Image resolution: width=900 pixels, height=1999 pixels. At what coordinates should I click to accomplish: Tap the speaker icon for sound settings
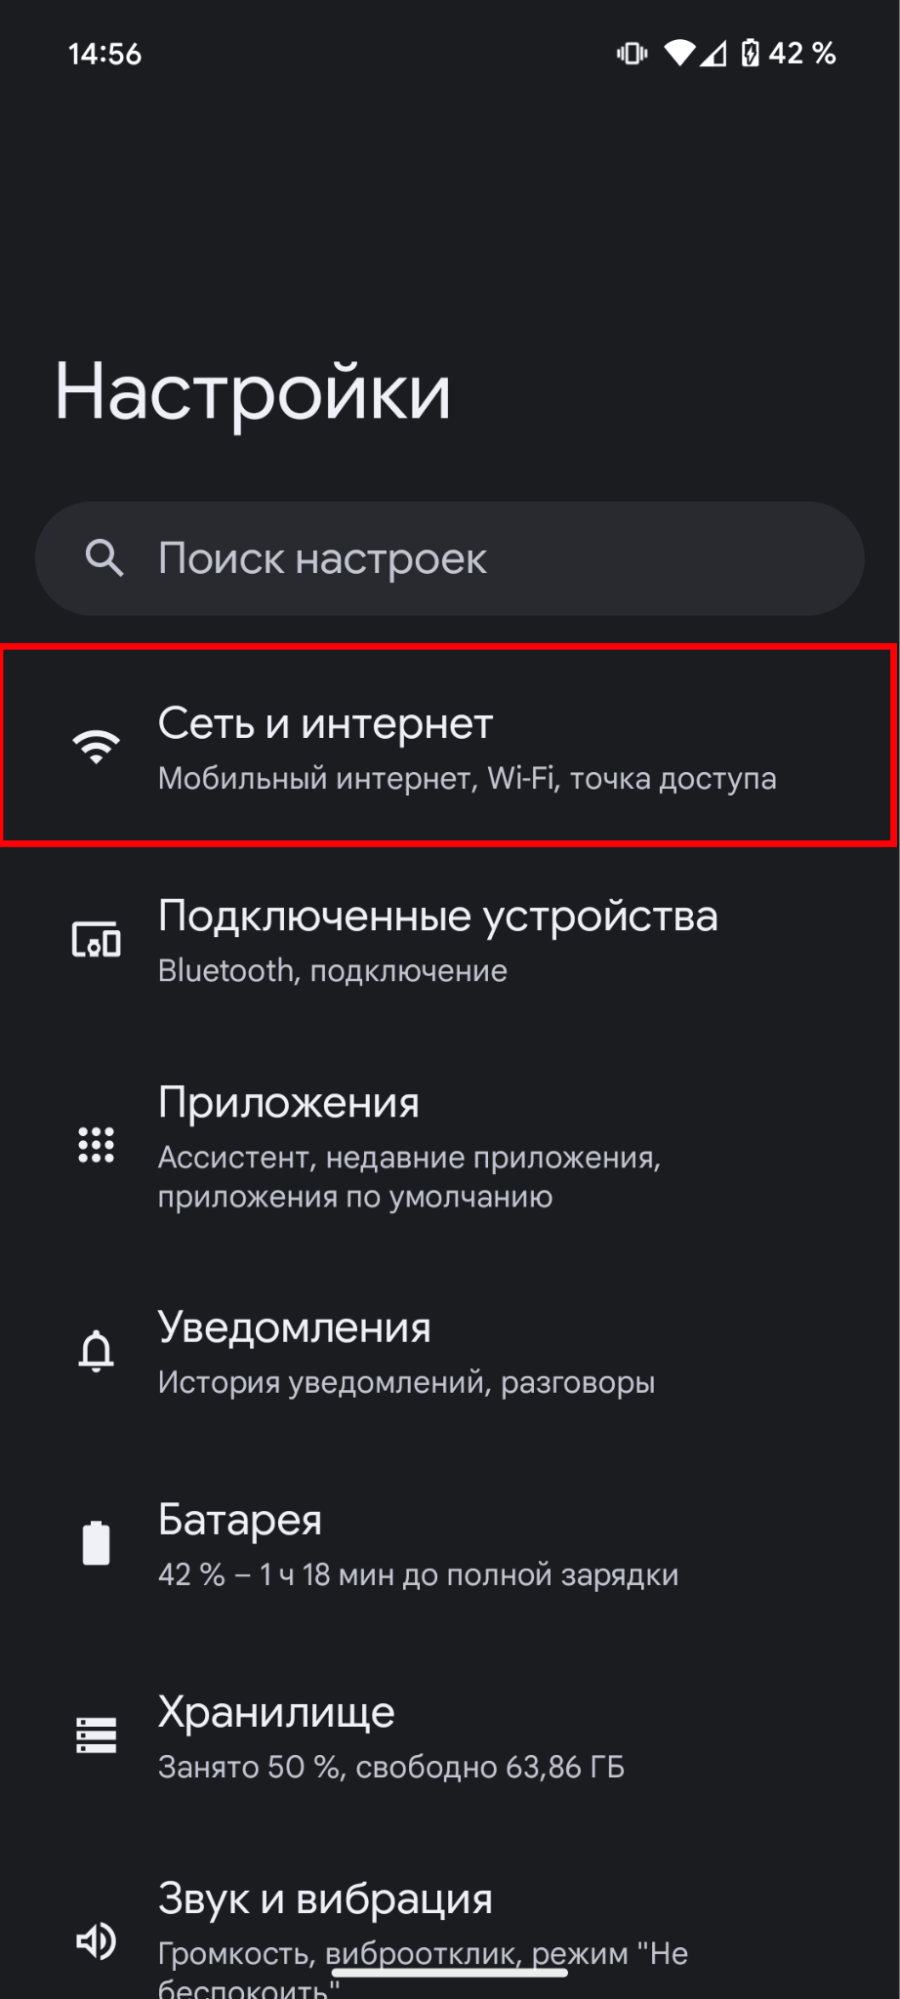96,1941
